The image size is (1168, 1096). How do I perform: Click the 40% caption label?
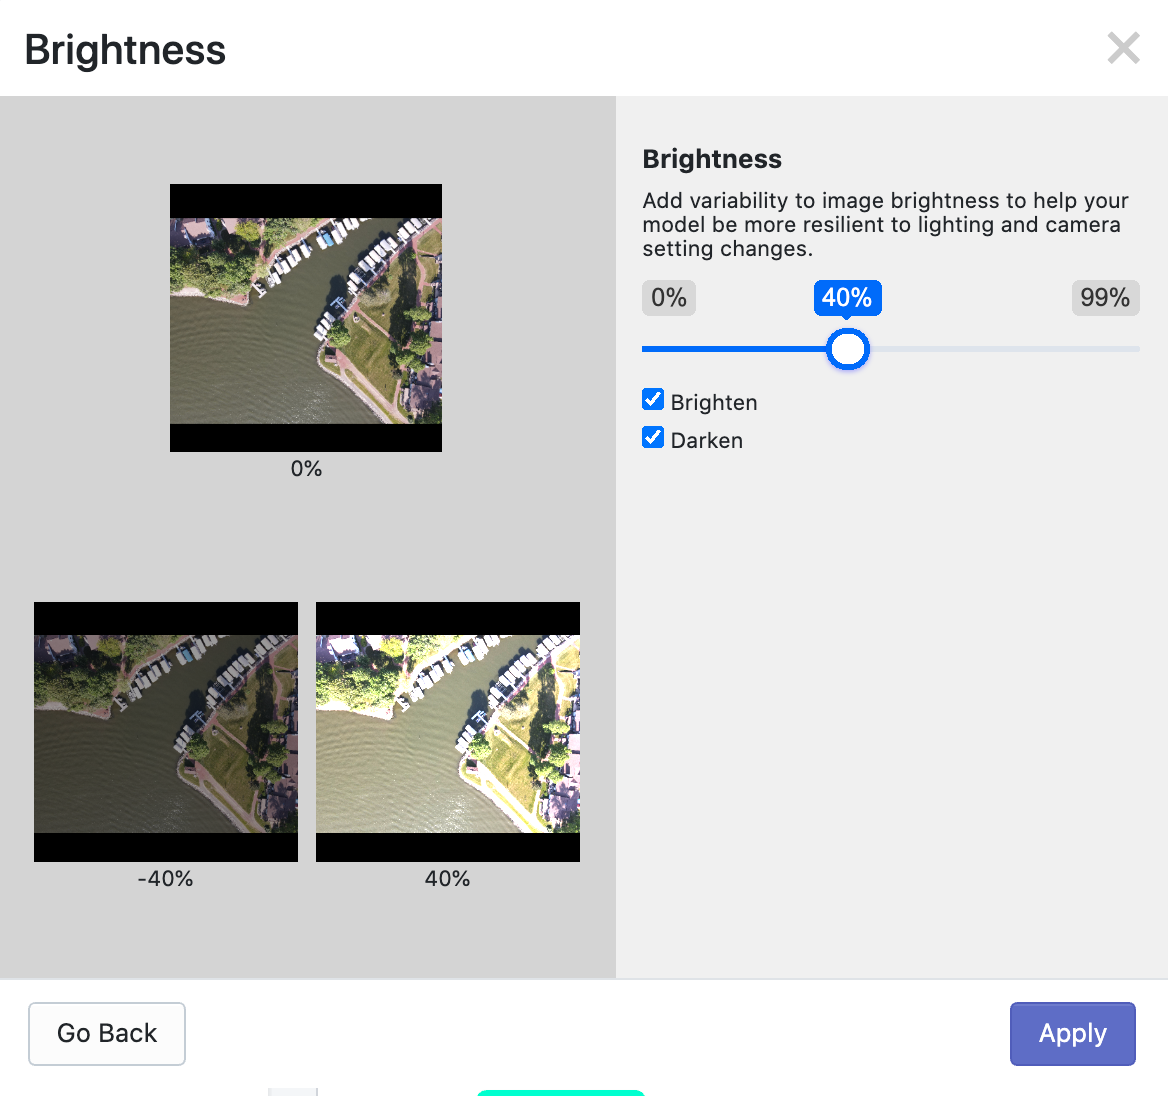click(x=447, y=878)
